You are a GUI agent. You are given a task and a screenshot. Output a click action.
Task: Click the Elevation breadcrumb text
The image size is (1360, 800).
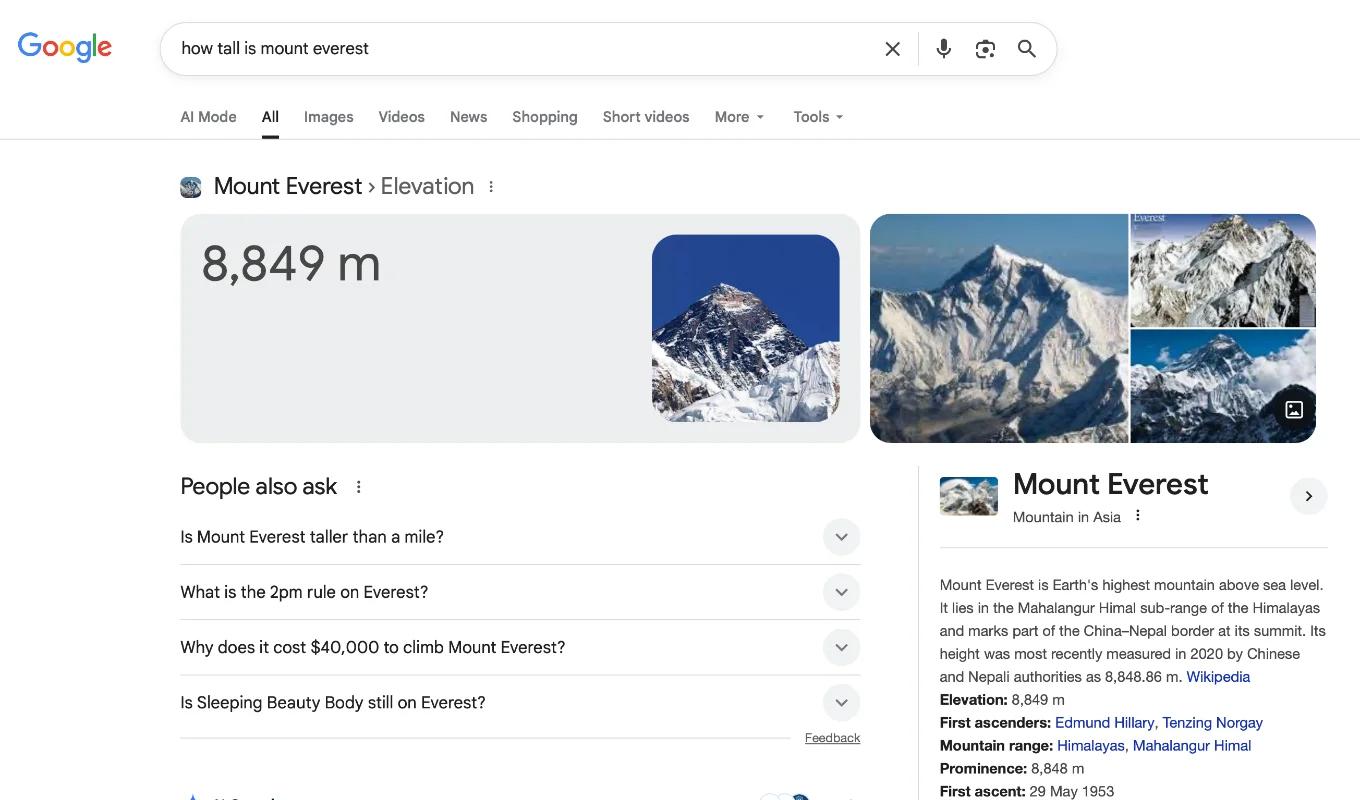point(427,187)
